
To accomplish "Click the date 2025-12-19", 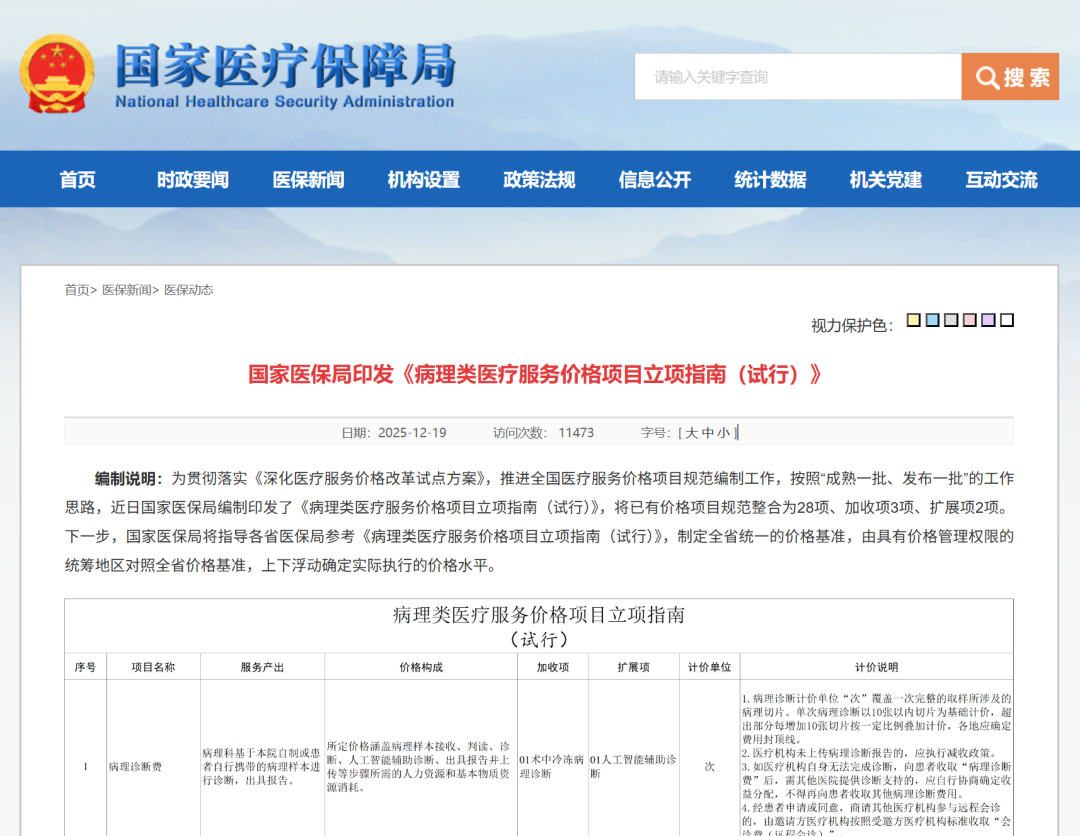I will (412, 432).
